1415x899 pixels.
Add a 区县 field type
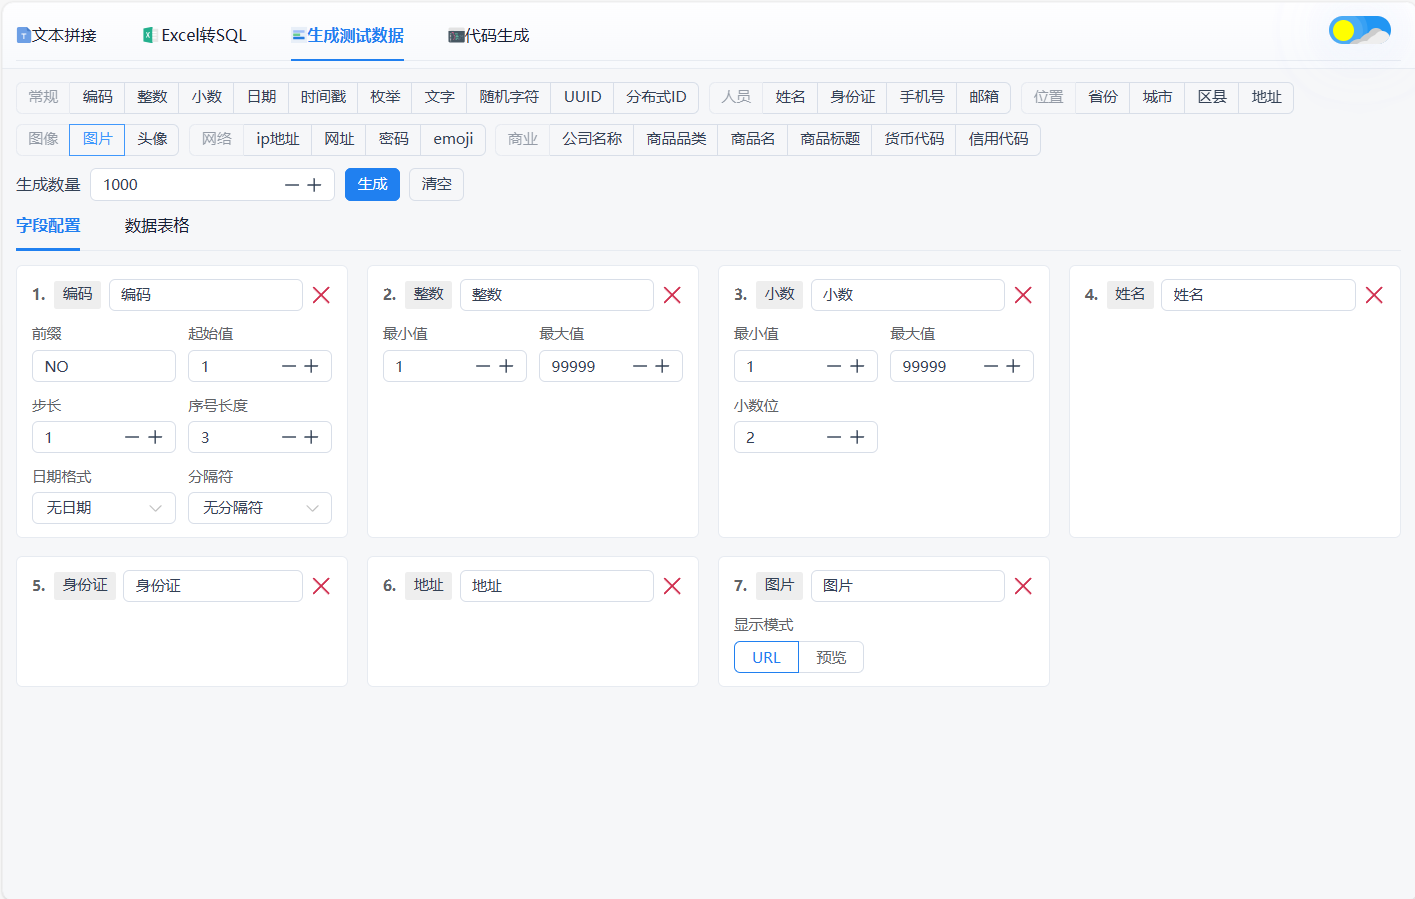(x=1212, y=97)
